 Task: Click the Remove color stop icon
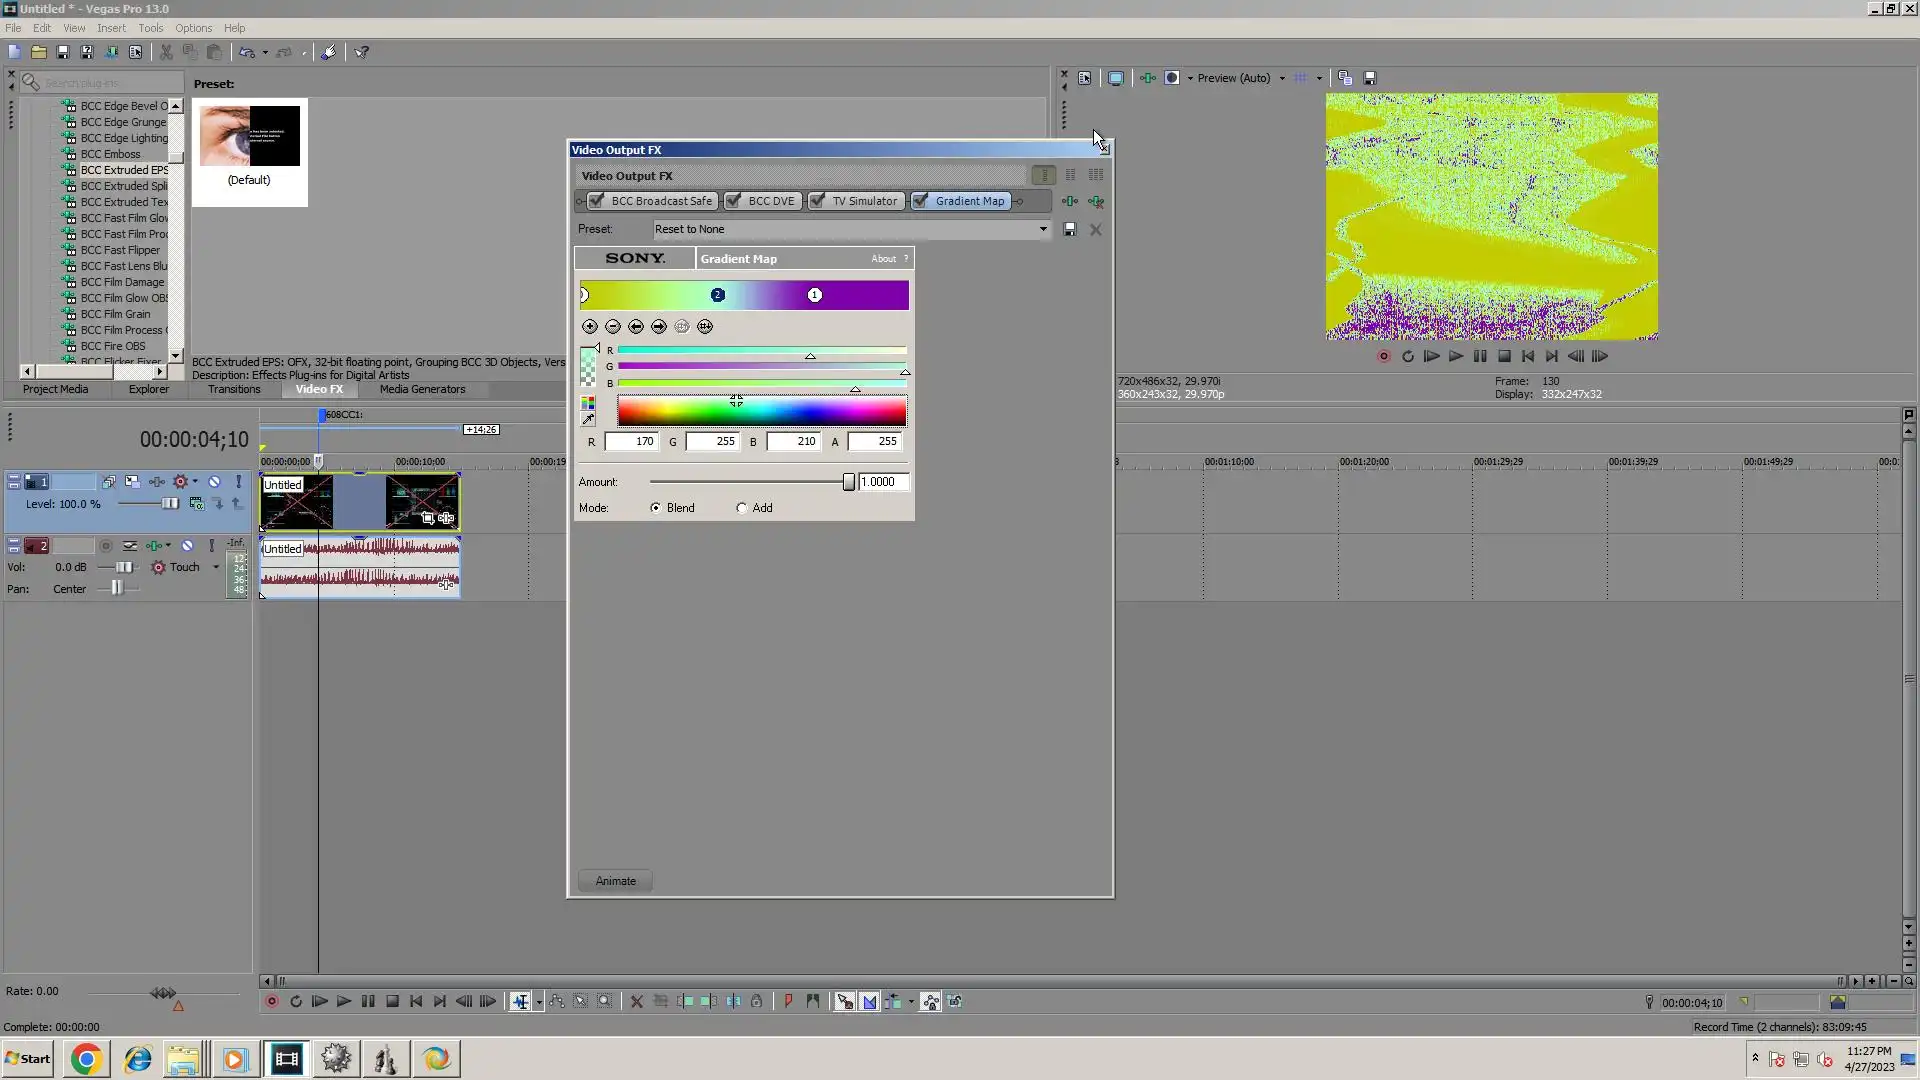[613, 327]
